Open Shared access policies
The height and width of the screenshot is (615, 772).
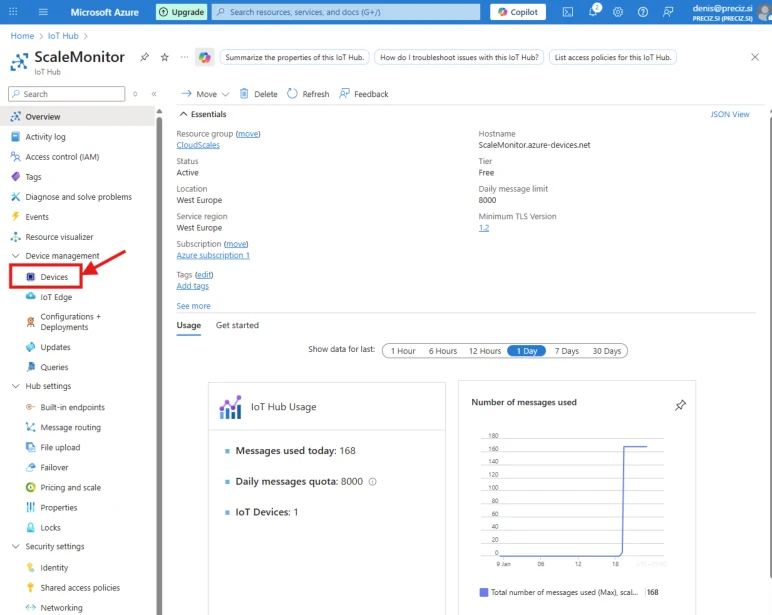click(x=79, y=588)
